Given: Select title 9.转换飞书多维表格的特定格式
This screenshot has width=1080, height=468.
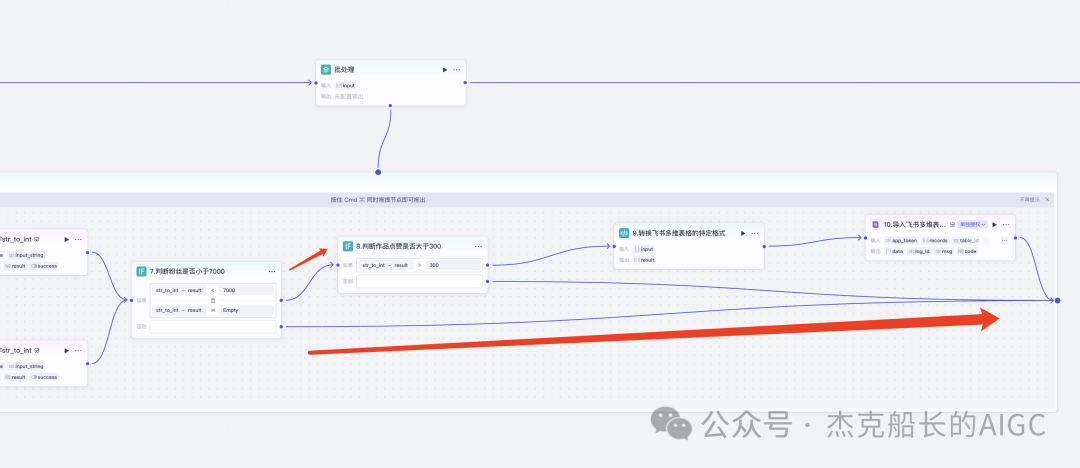Looking at the screenshot, I should click(678, 233).
